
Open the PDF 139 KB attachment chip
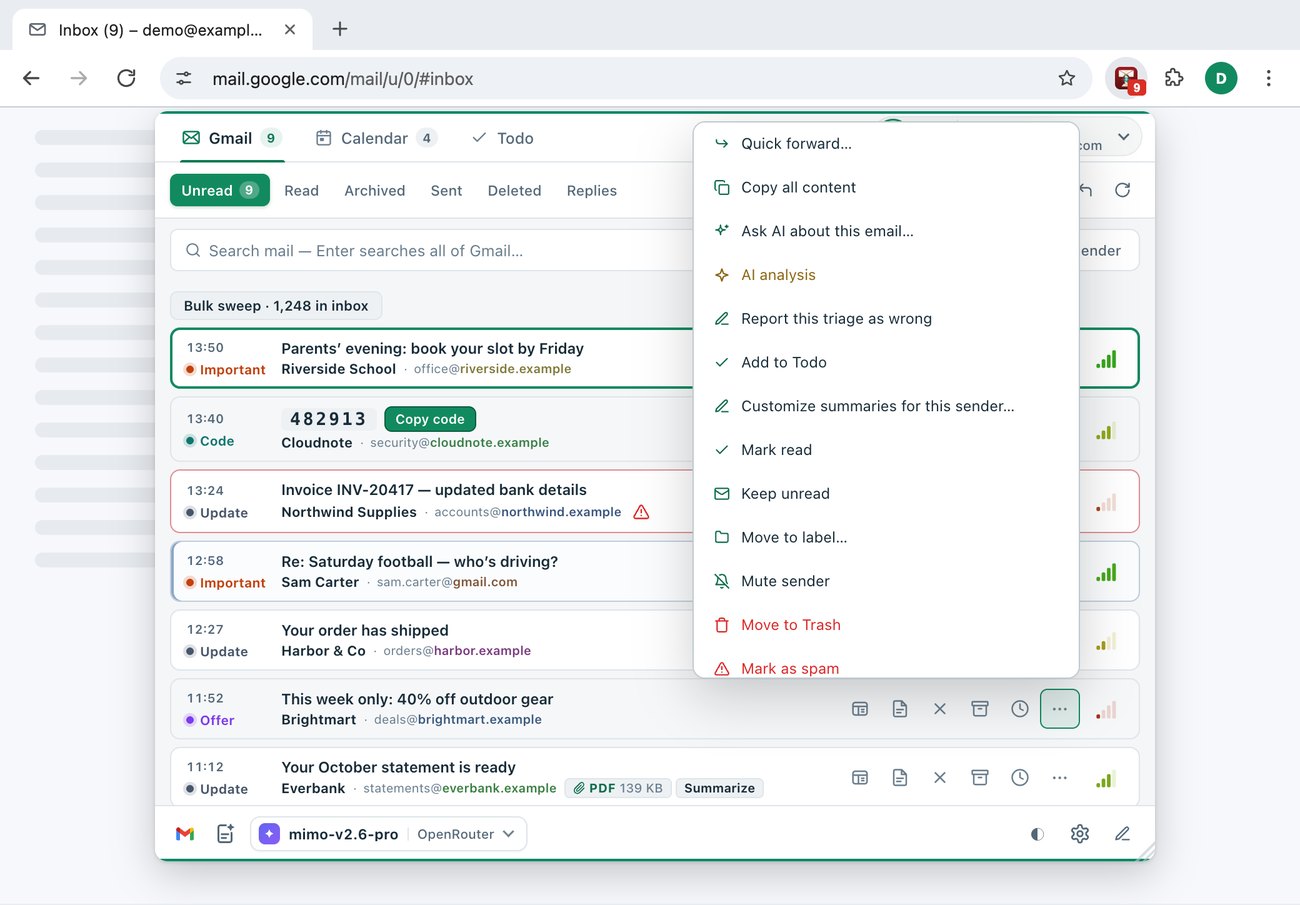click(617, 788)
